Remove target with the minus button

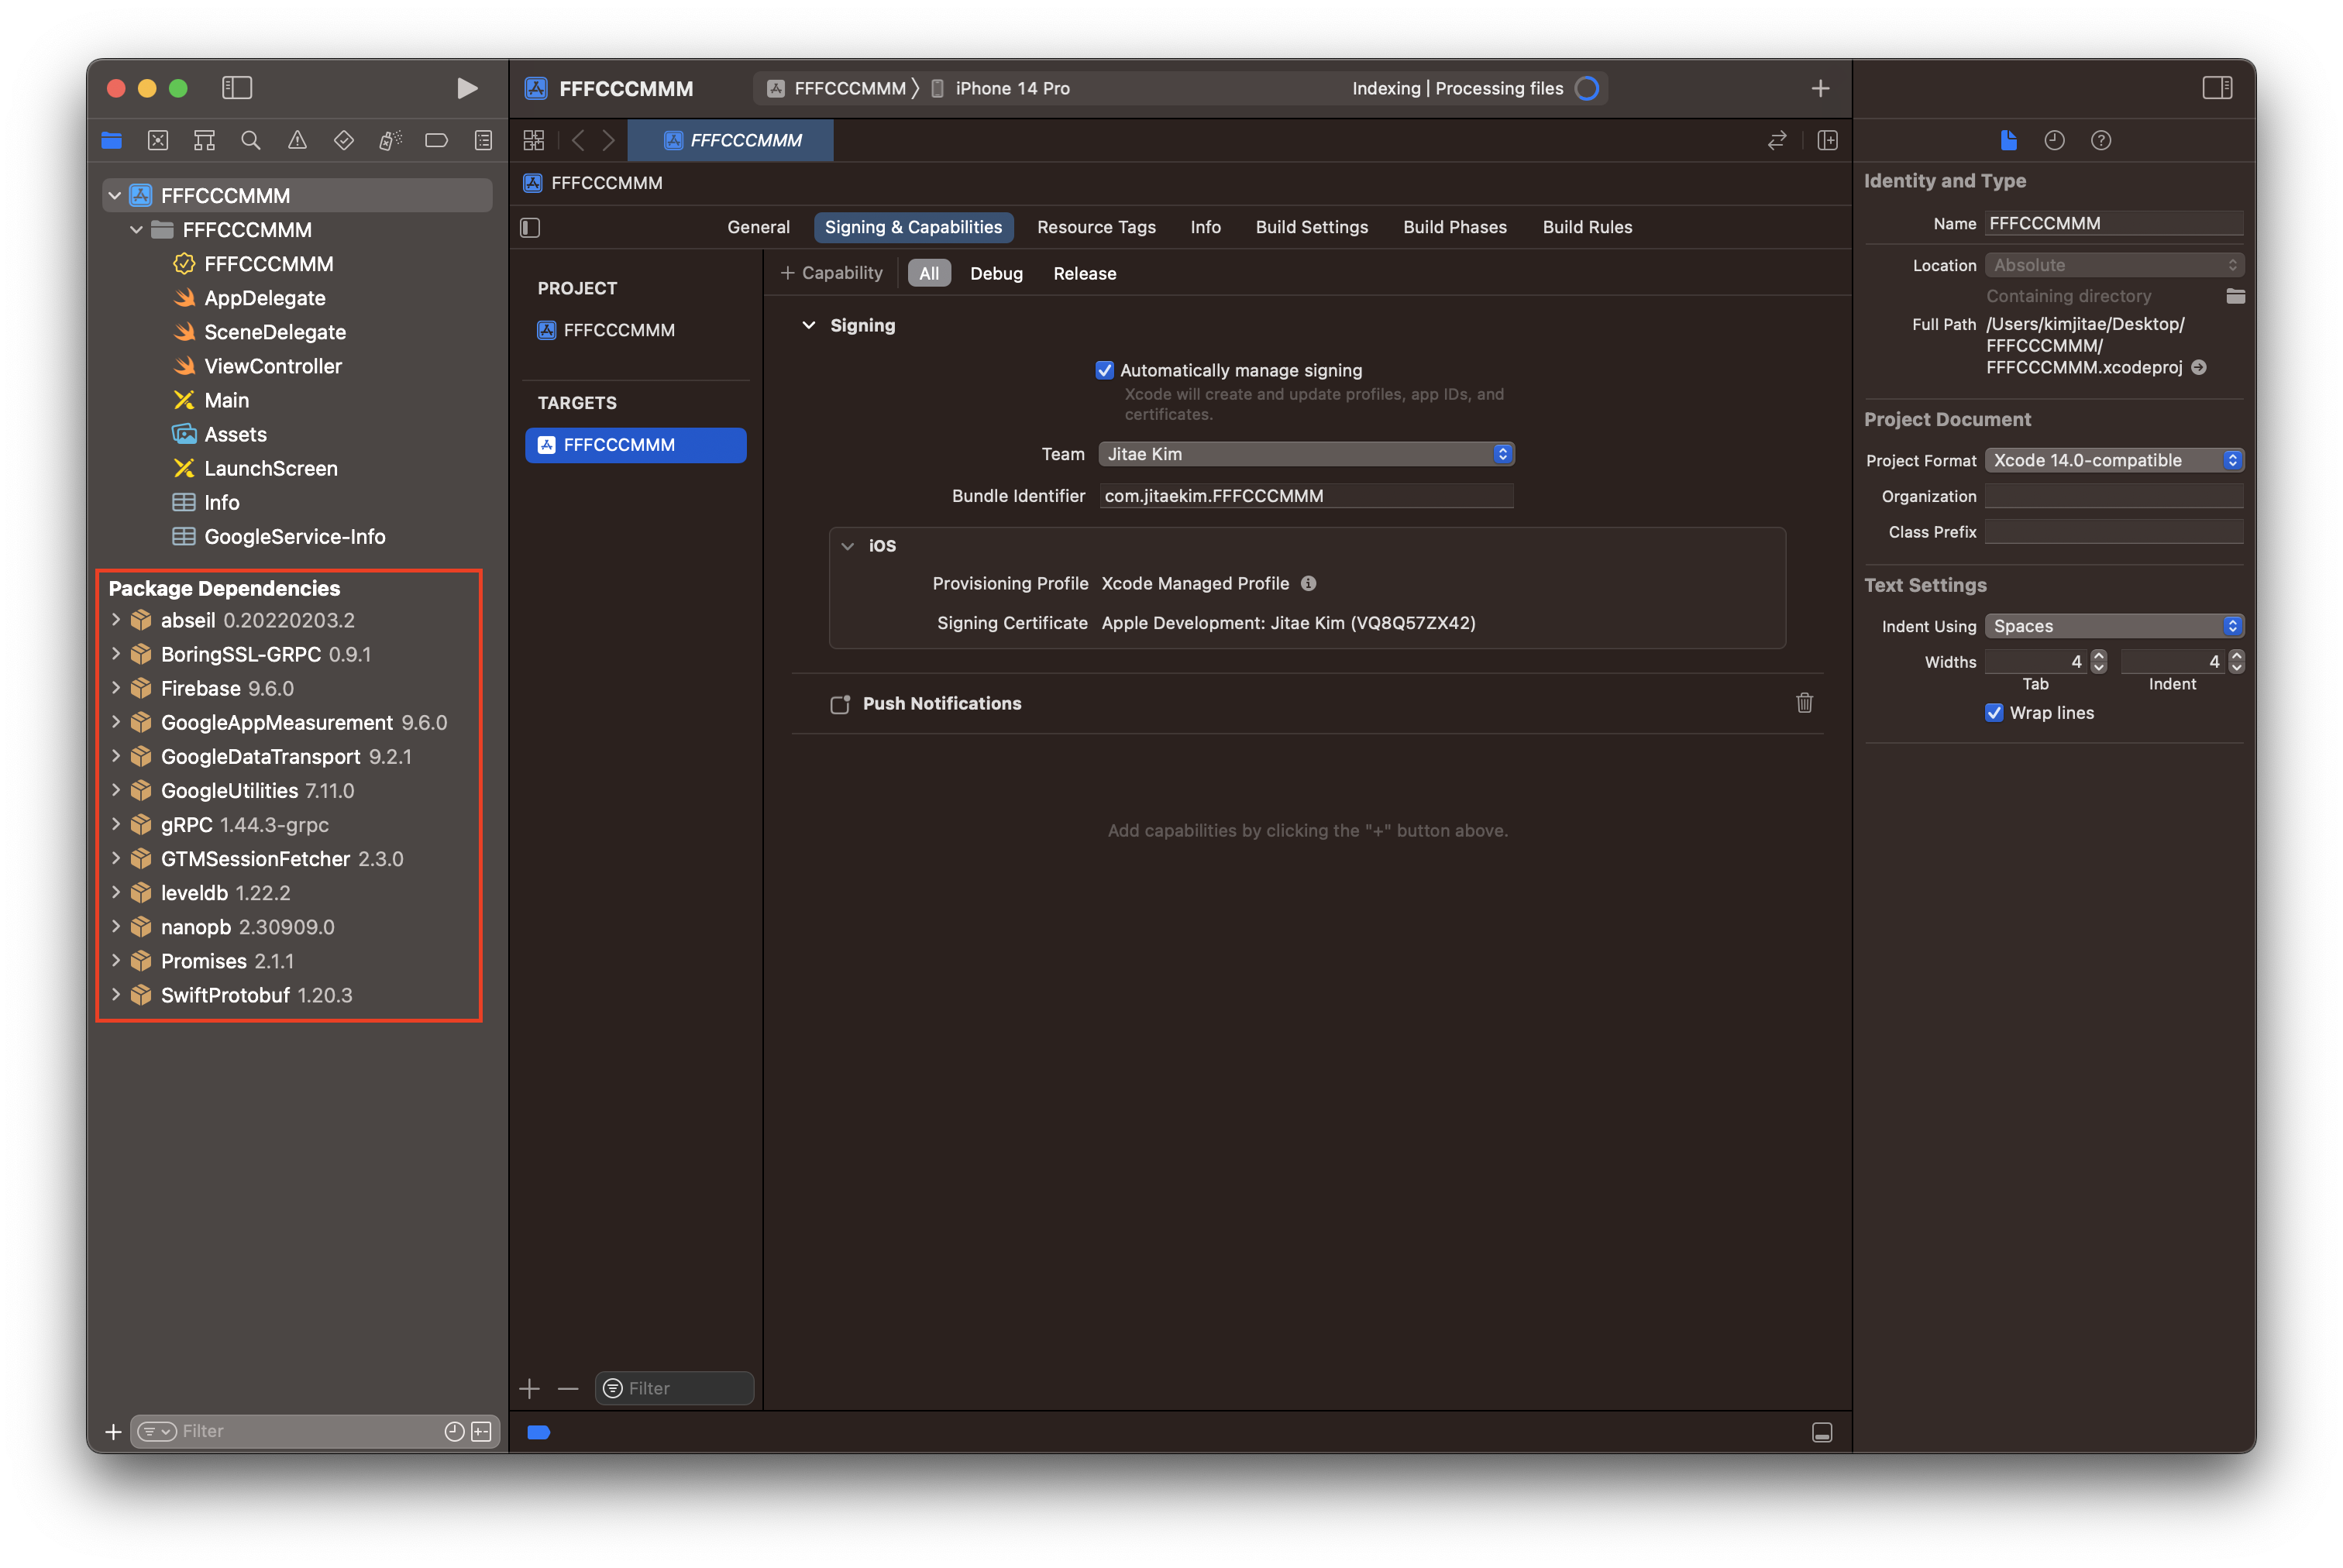(568, 1389)
